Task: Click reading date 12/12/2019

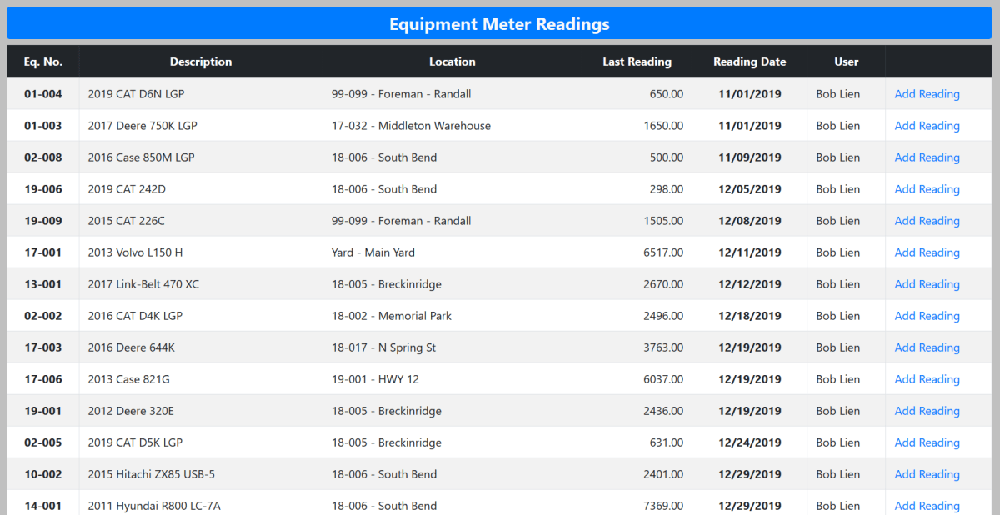Action: coord(750,284)
